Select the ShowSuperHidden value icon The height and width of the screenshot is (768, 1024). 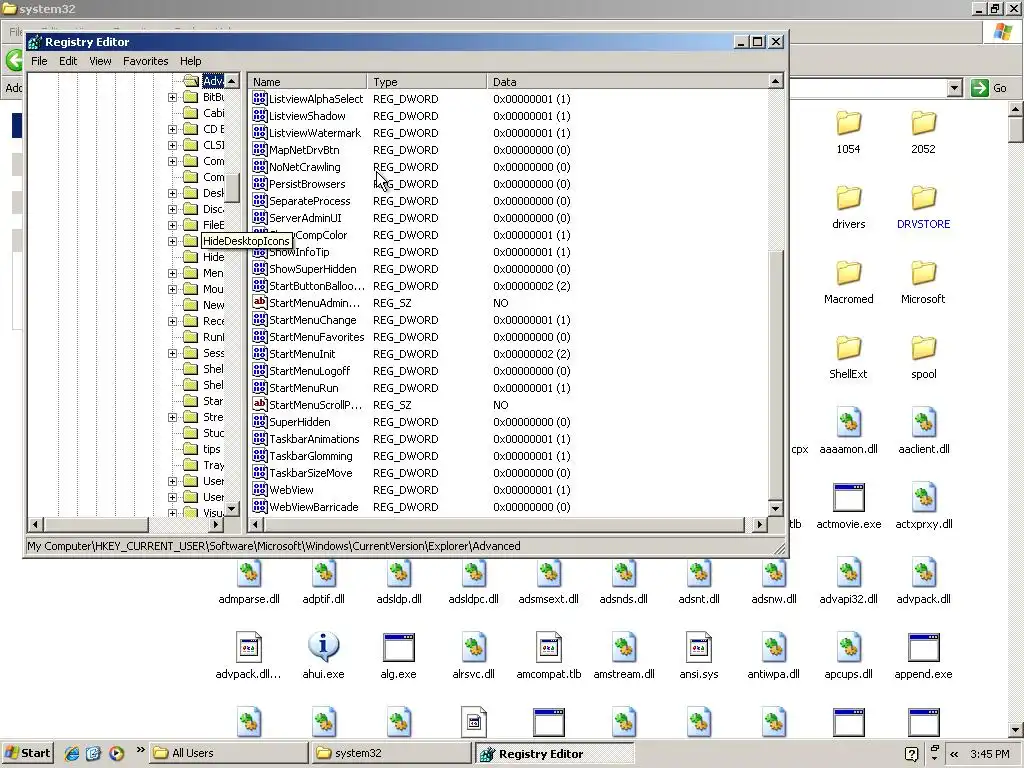pos(259,268)
